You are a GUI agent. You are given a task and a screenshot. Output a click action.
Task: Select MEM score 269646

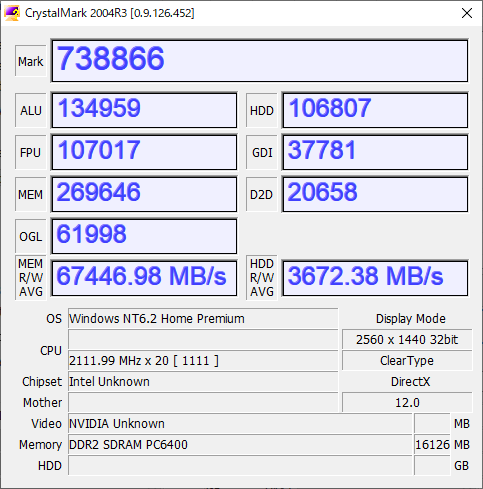point(144,194)
